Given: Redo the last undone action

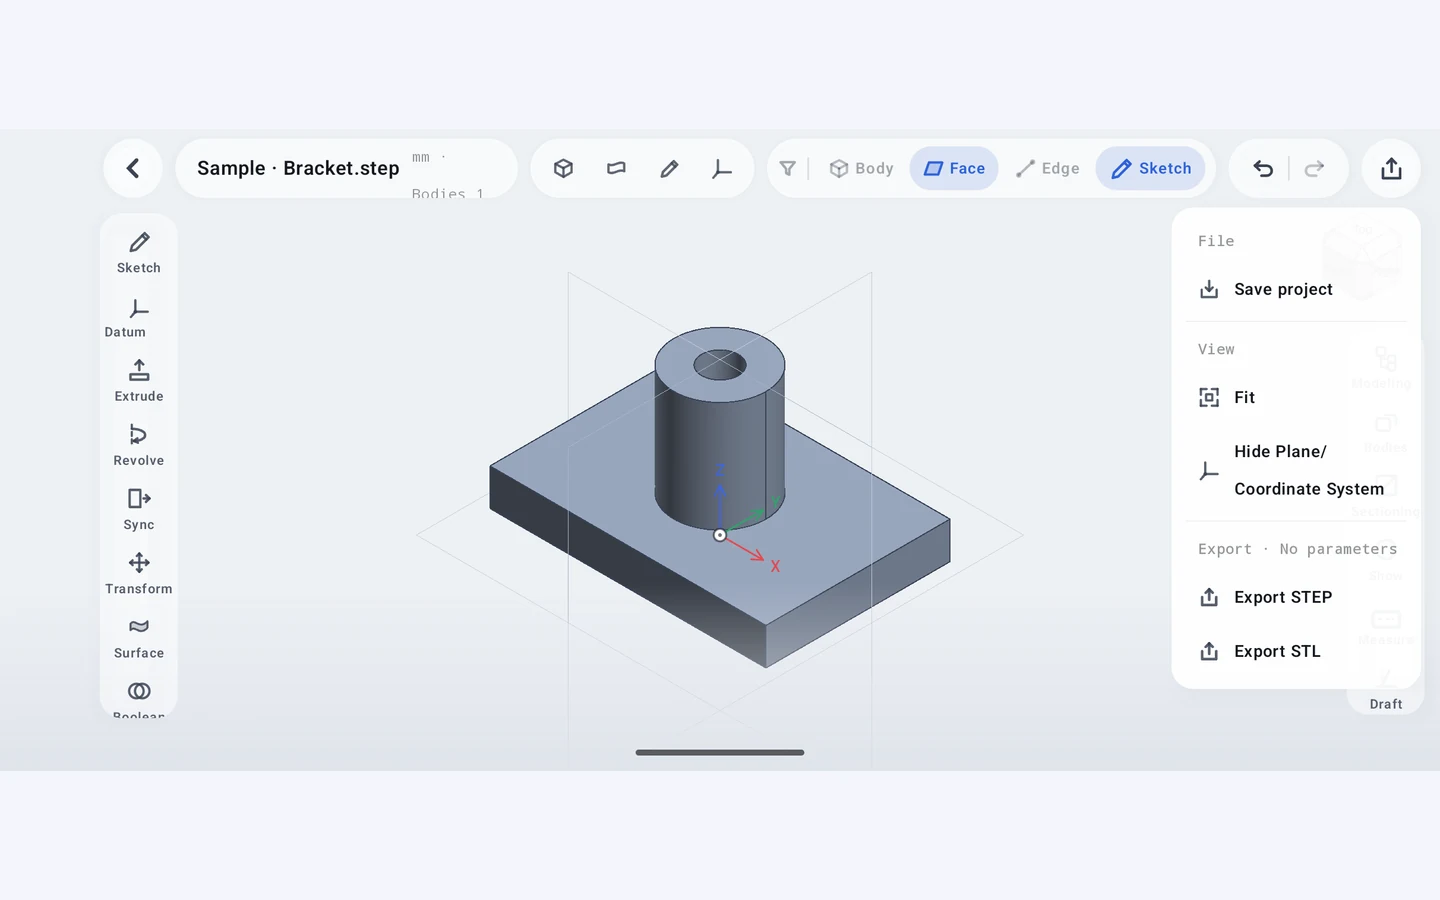Looking at the screenshot, I should pyautogui.click(x=1315, y=168).
